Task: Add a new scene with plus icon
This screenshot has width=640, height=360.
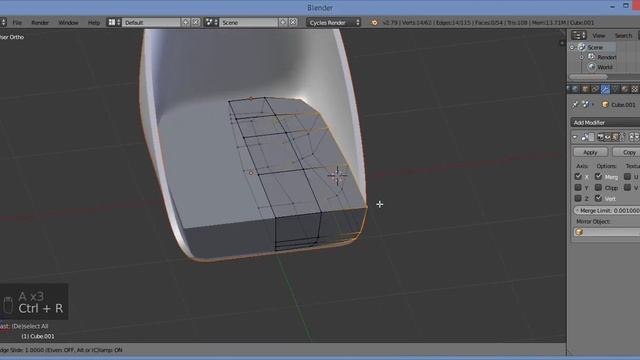Action: (283, 22)
